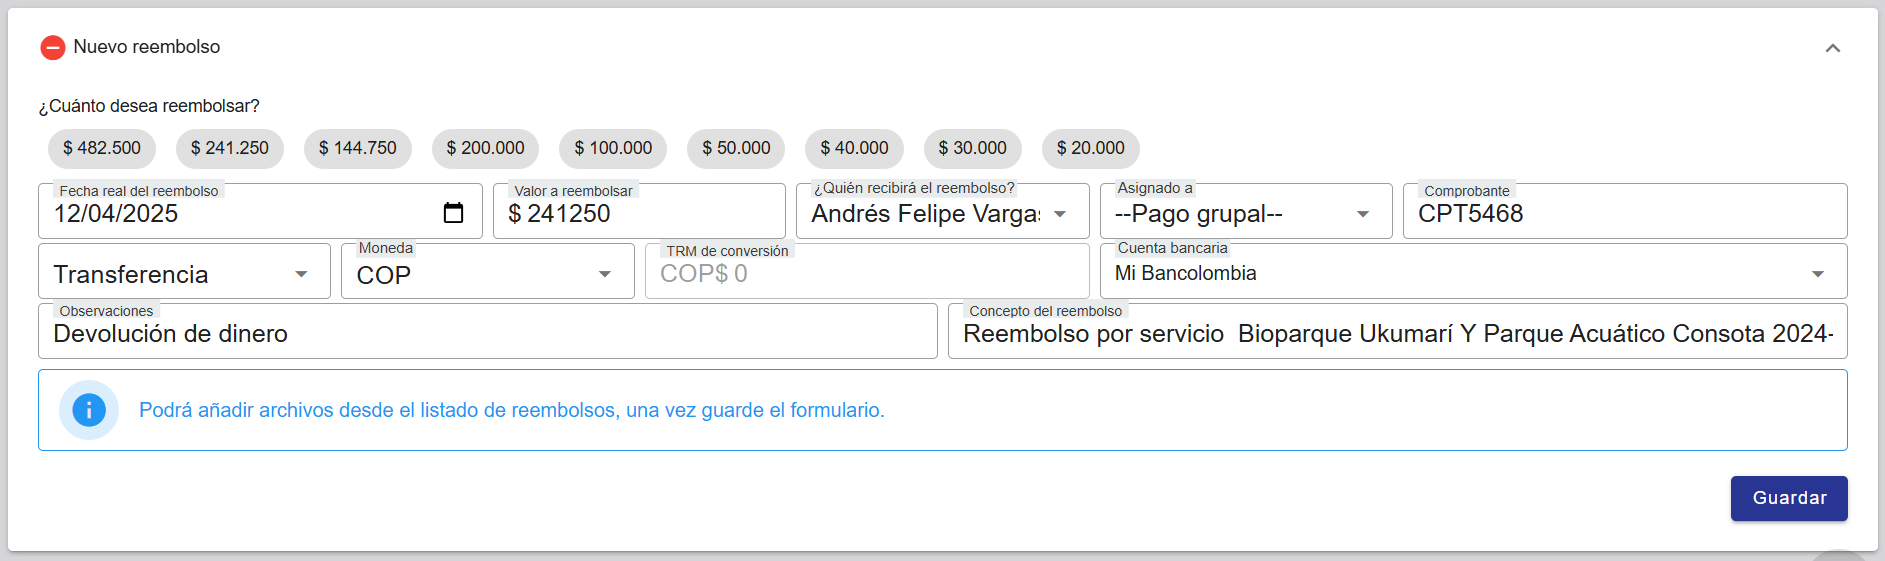Viewport: 1885px width, 561px height.
Task: Edit the Comprobante field
Action: click(x=1624, y=214)
